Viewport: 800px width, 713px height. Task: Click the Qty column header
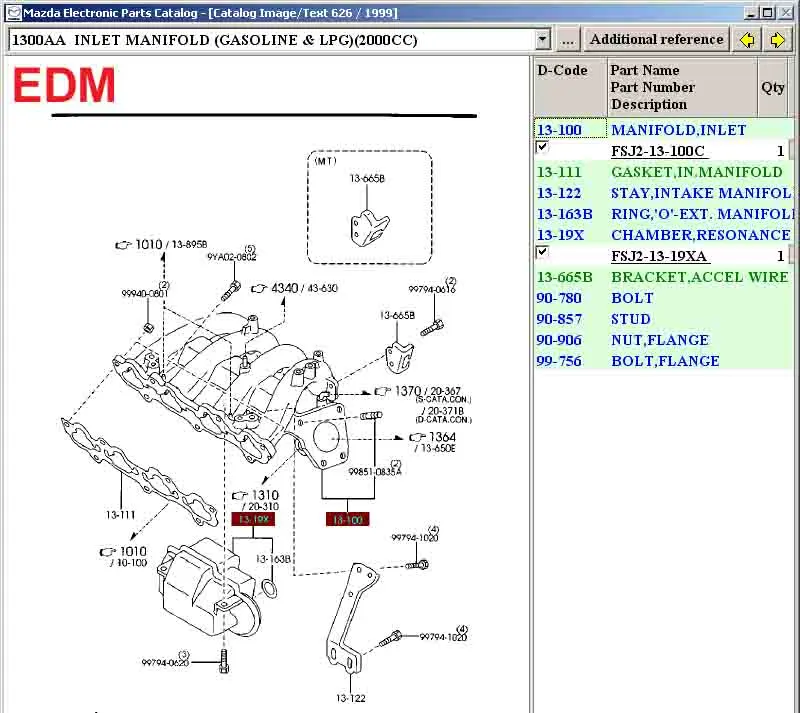773,87
